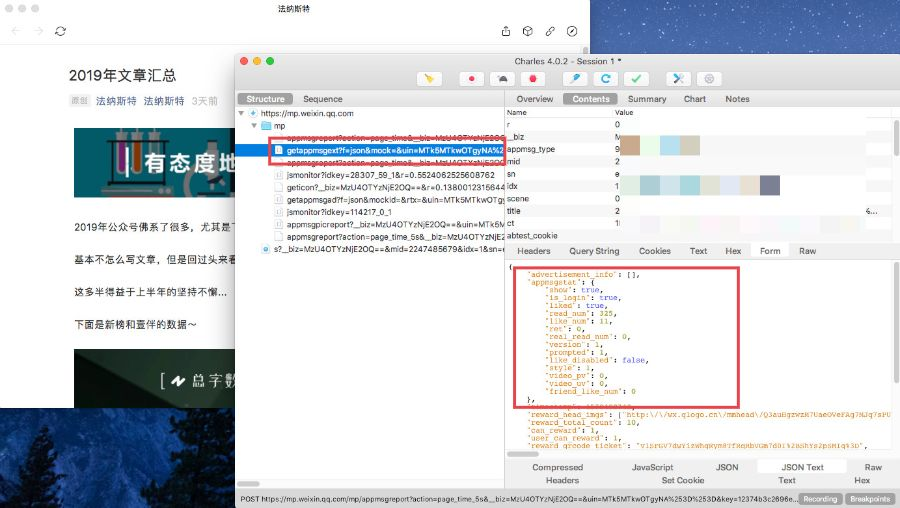Toggle throttling turtle icon in Charles
This screenshot has width=900, height=508.
pos(502,79)
